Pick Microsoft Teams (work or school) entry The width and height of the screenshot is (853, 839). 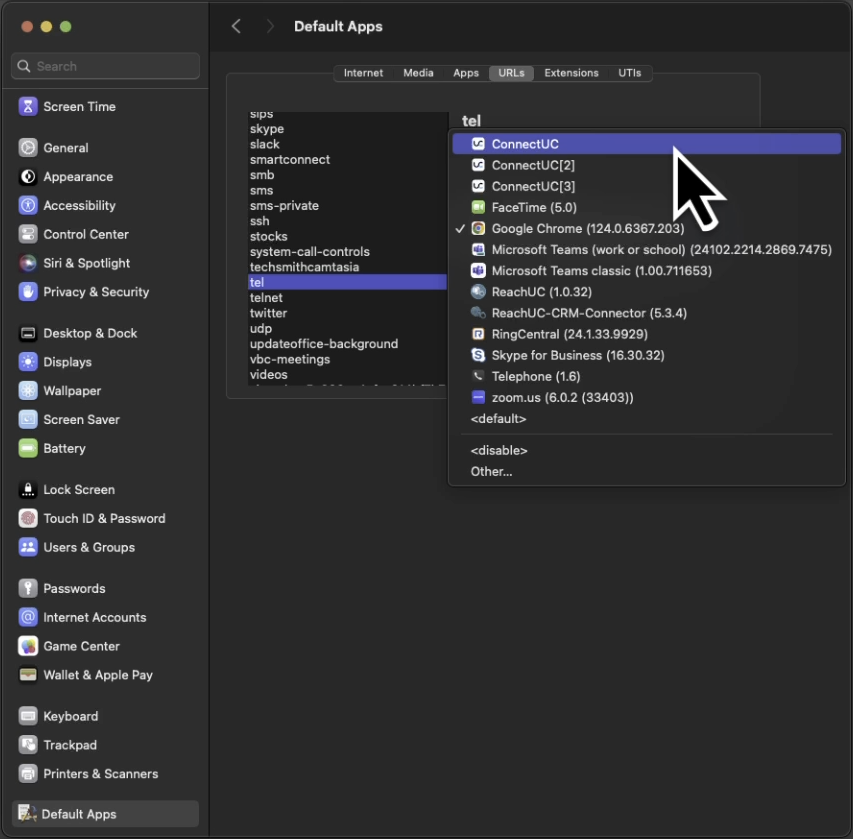point(646,250)
